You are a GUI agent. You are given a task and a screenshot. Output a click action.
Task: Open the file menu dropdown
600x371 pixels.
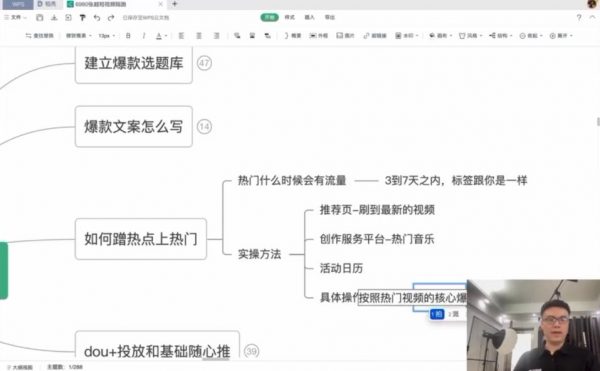click(x=15, y=18)
